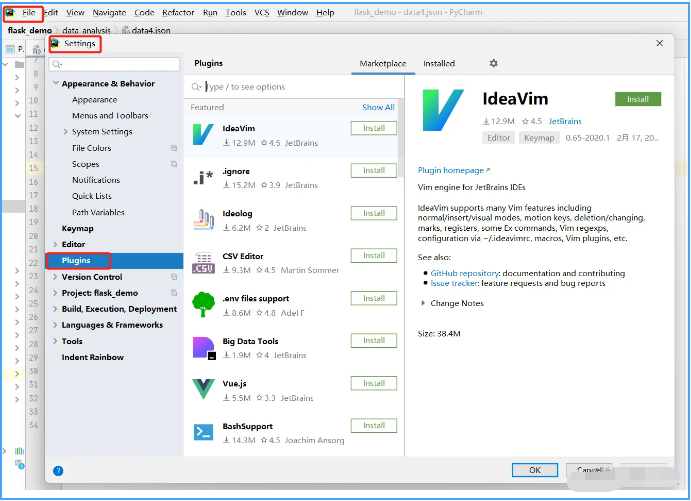Select Menus and Toolbars item
The width and height of the screenshot is (691, 501).
(110, 115)
